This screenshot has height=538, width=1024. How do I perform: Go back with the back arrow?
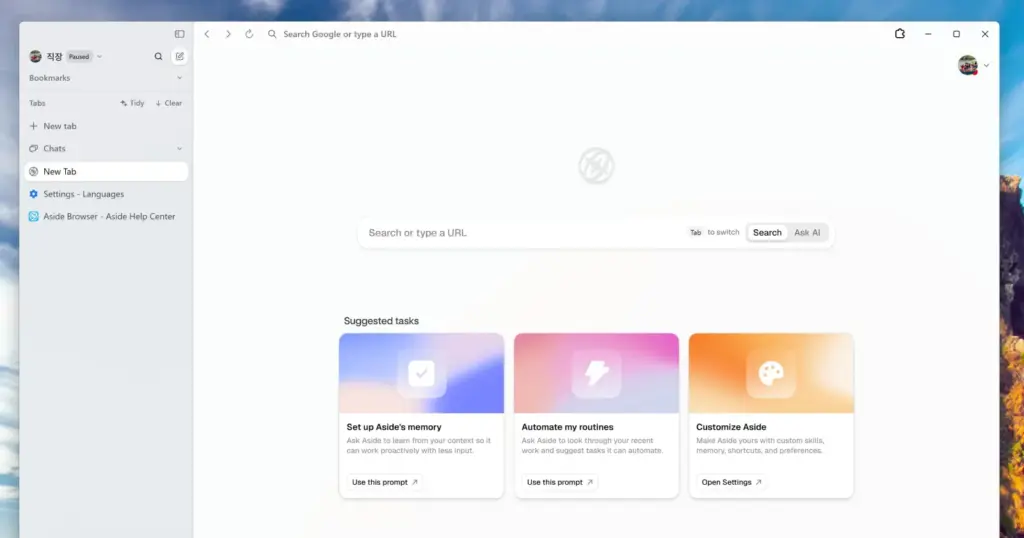tap(206, 34)
